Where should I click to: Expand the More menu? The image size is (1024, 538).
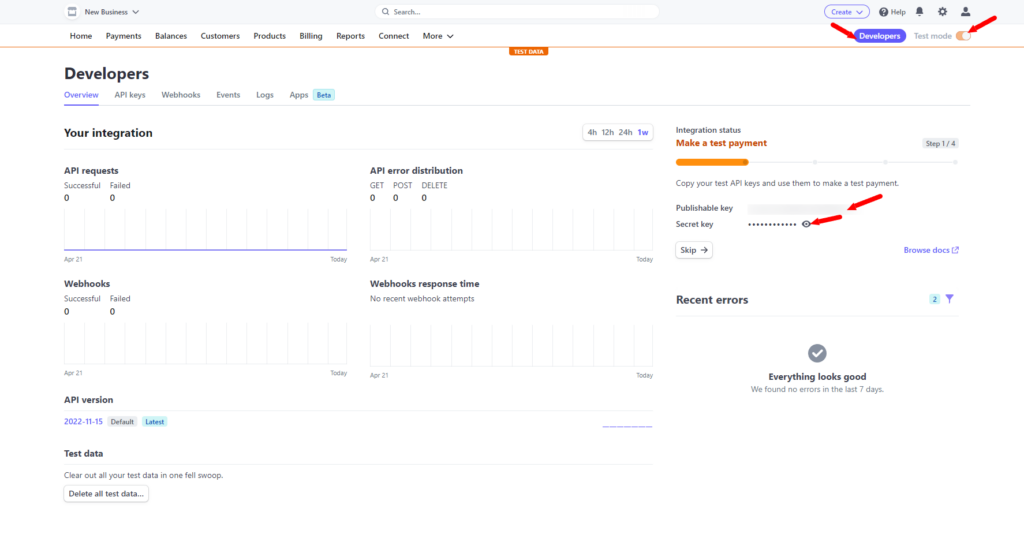click(438, 36)
